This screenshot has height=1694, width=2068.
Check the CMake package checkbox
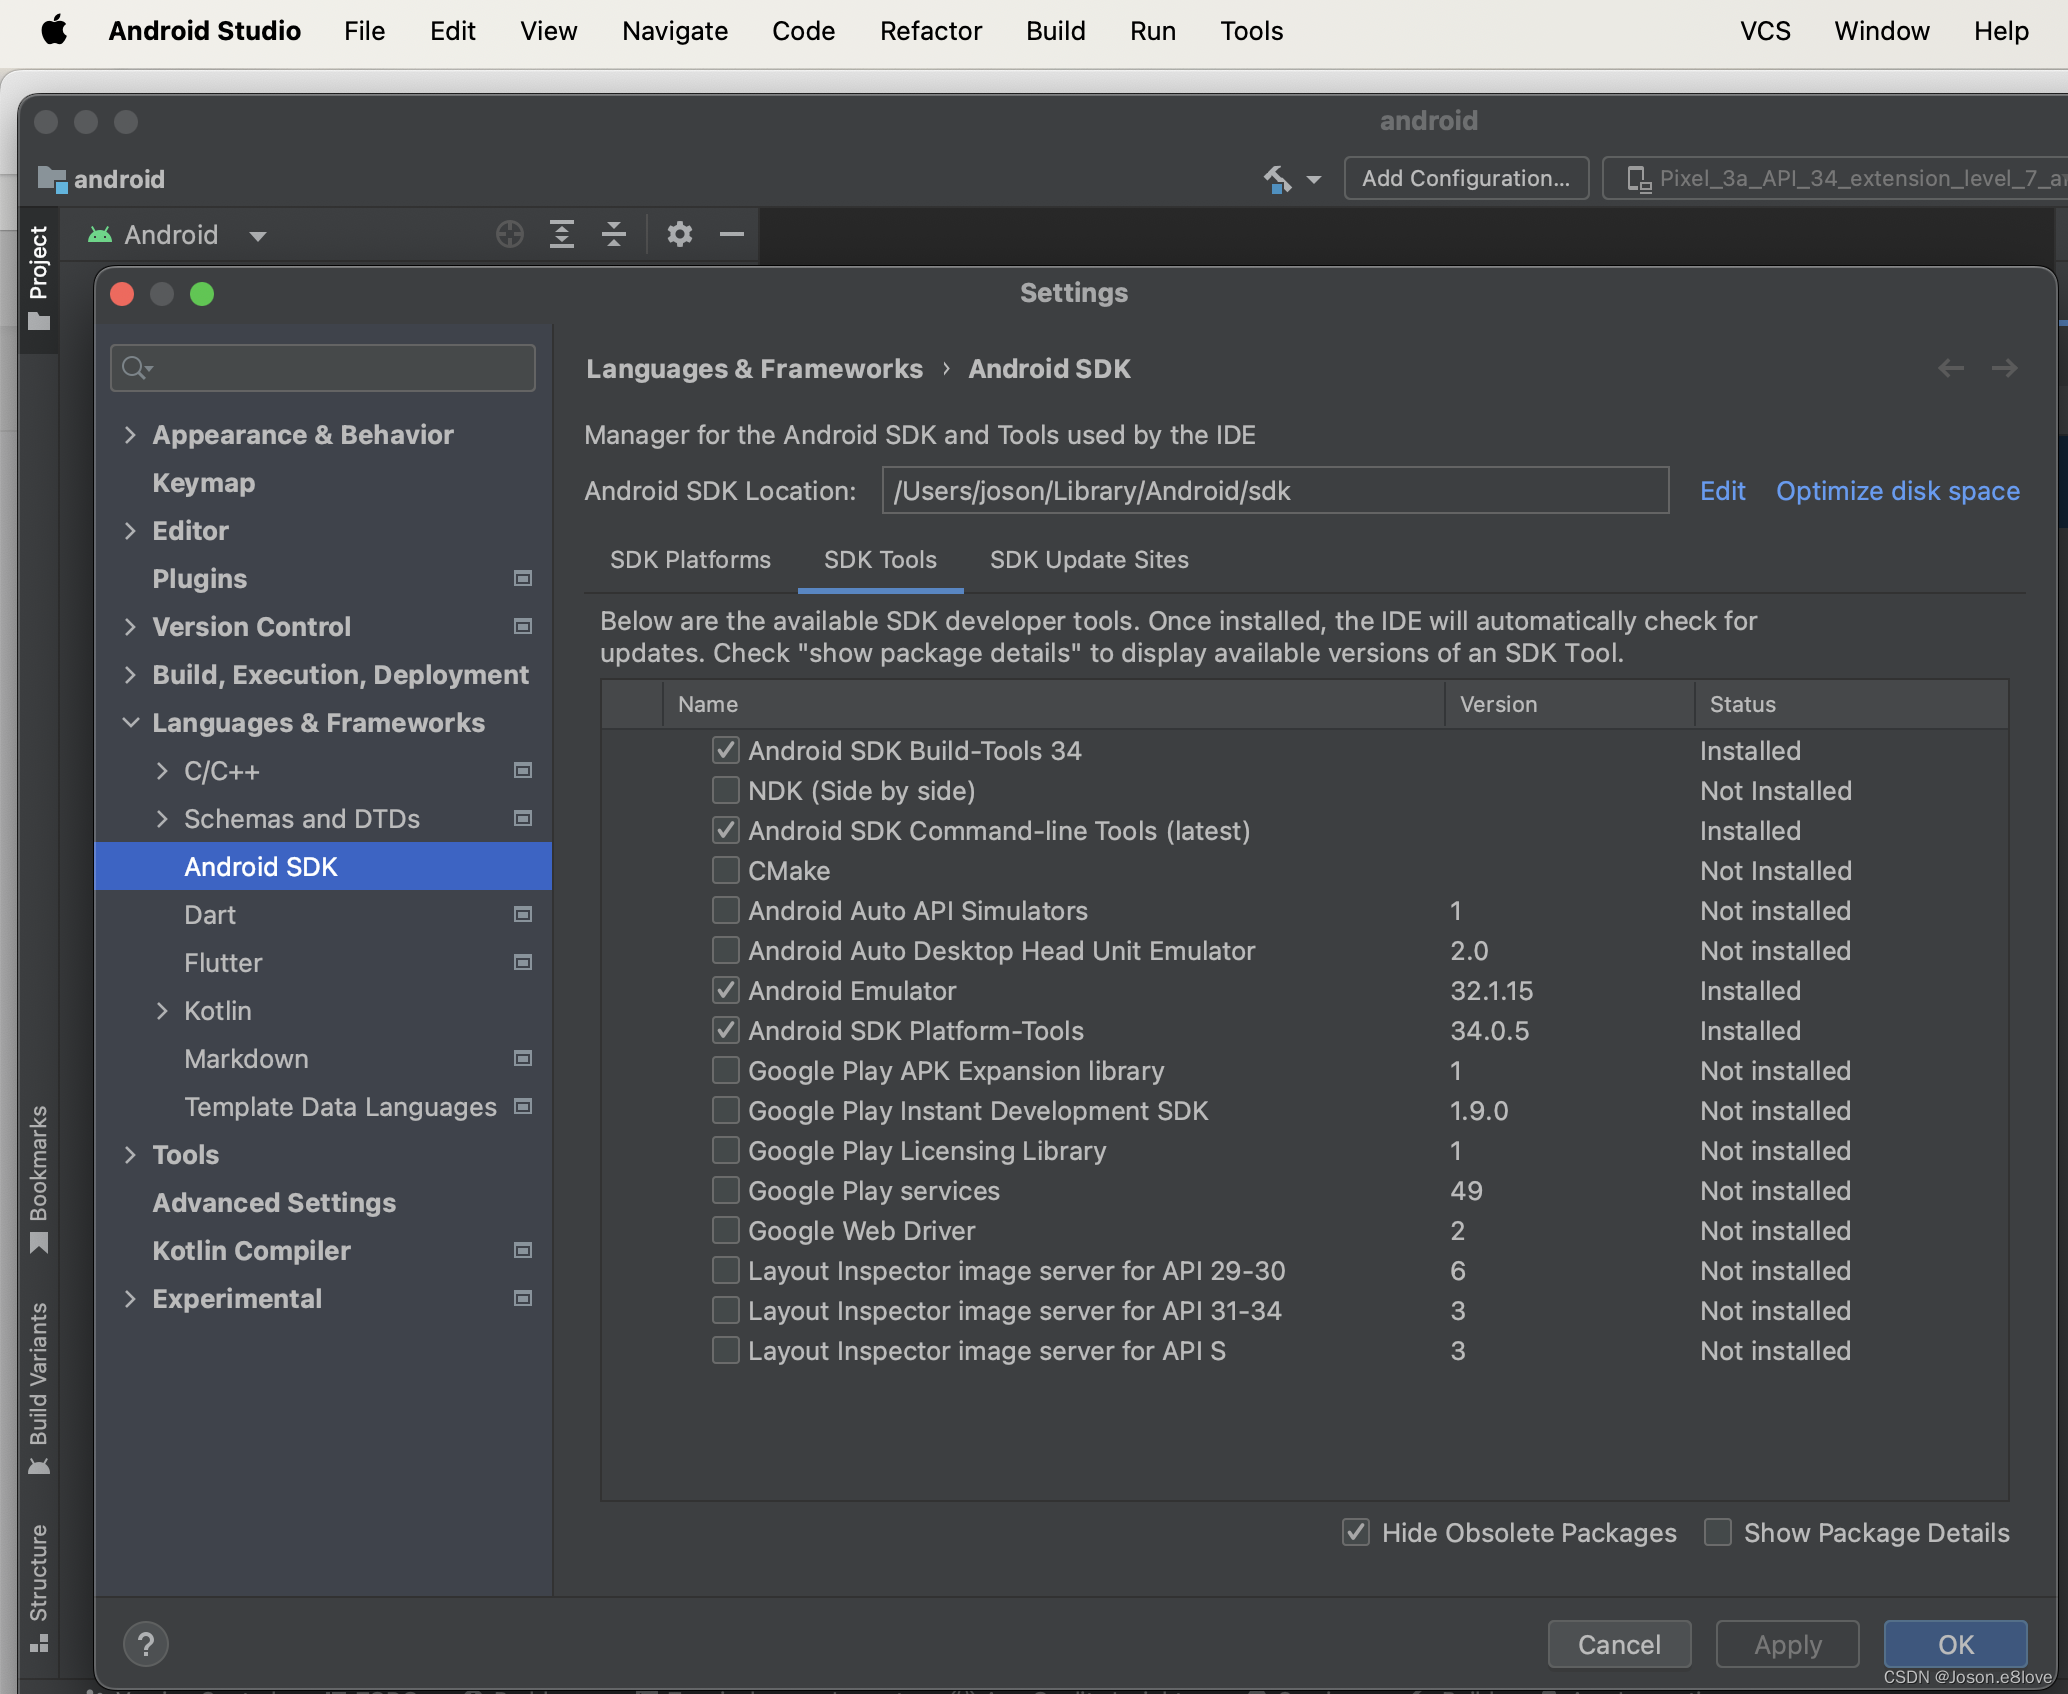(726, 871)
